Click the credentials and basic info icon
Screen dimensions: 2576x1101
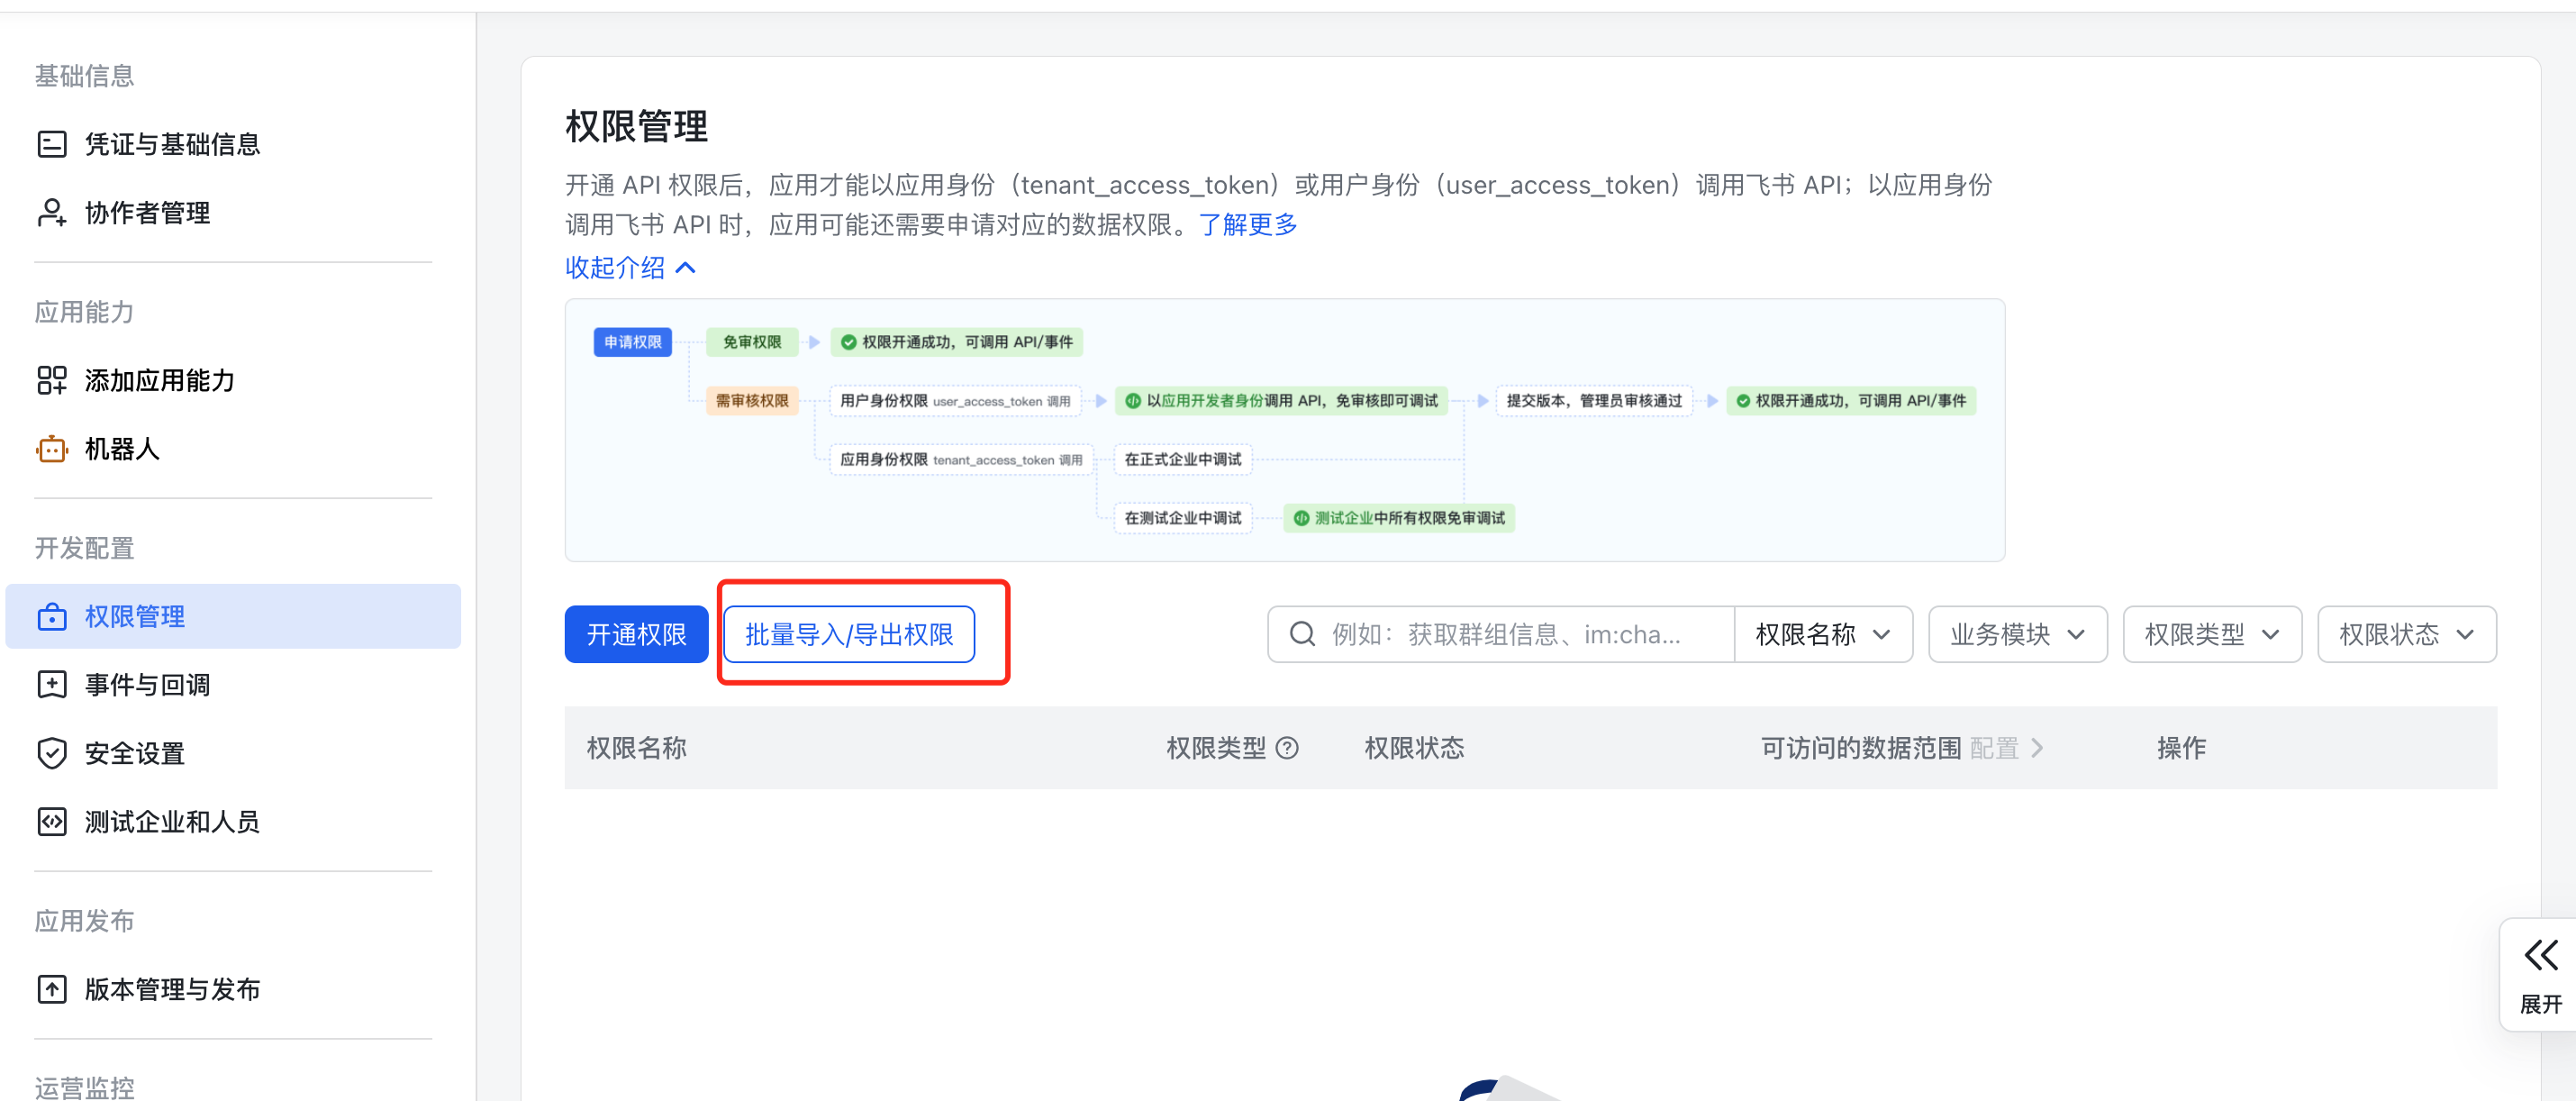click(x=52, y=144)
